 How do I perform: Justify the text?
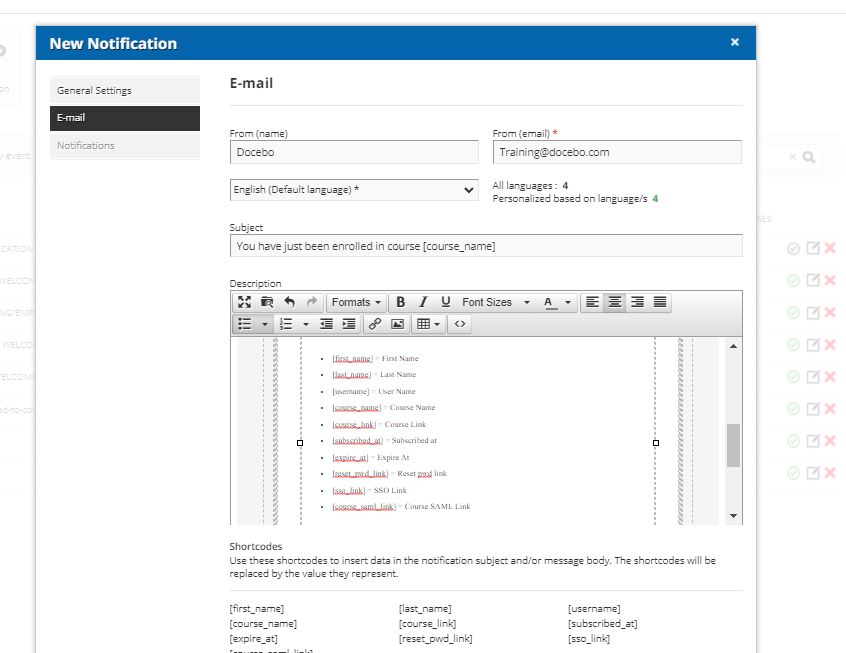(660, 302)
